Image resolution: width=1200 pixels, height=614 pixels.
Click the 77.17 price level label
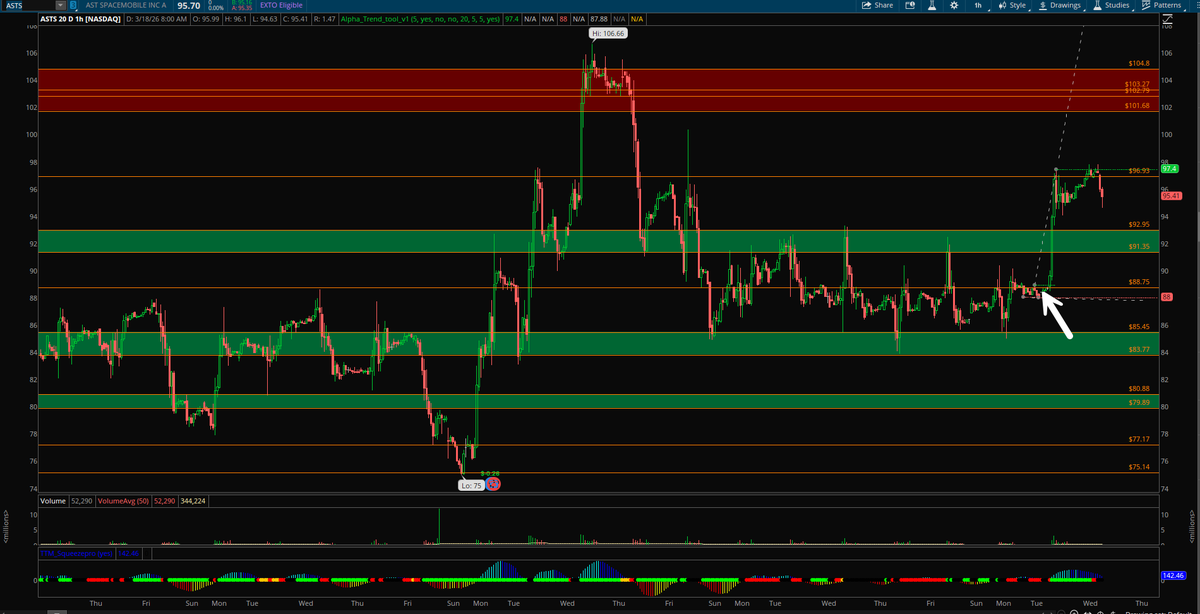click(1139, 439)
